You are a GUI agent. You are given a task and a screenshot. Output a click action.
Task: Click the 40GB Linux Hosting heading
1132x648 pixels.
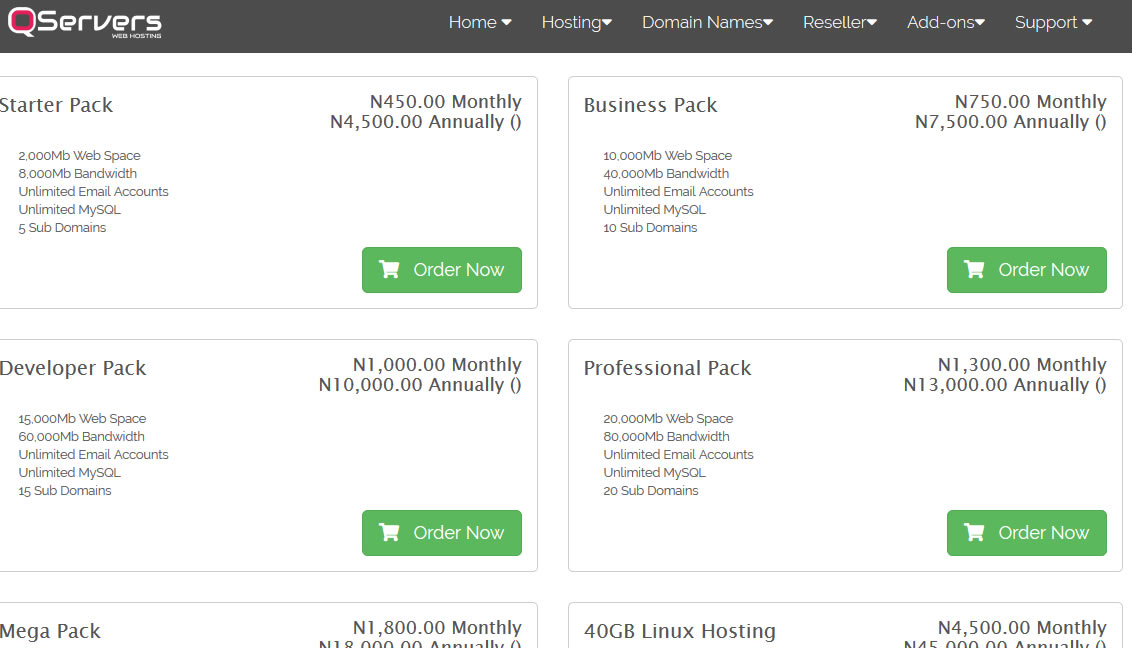coord(680,631)
